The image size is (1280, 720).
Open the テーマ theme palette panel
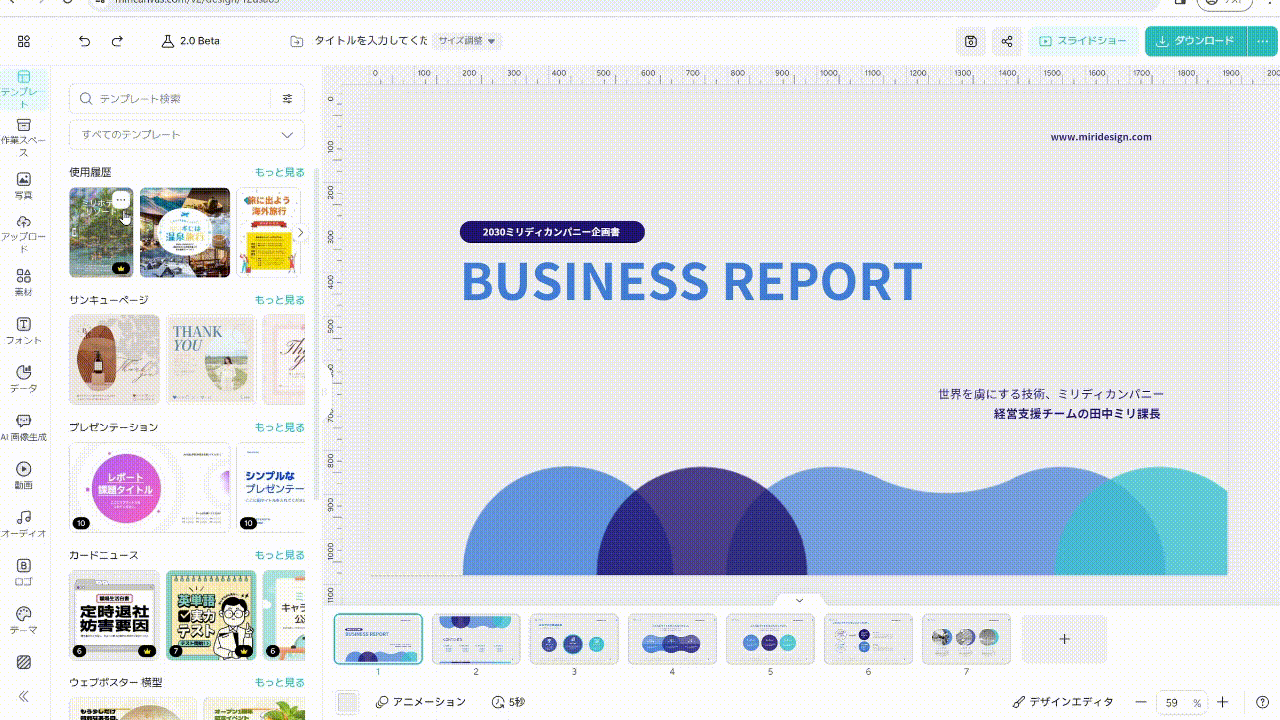tap(24, 620)
